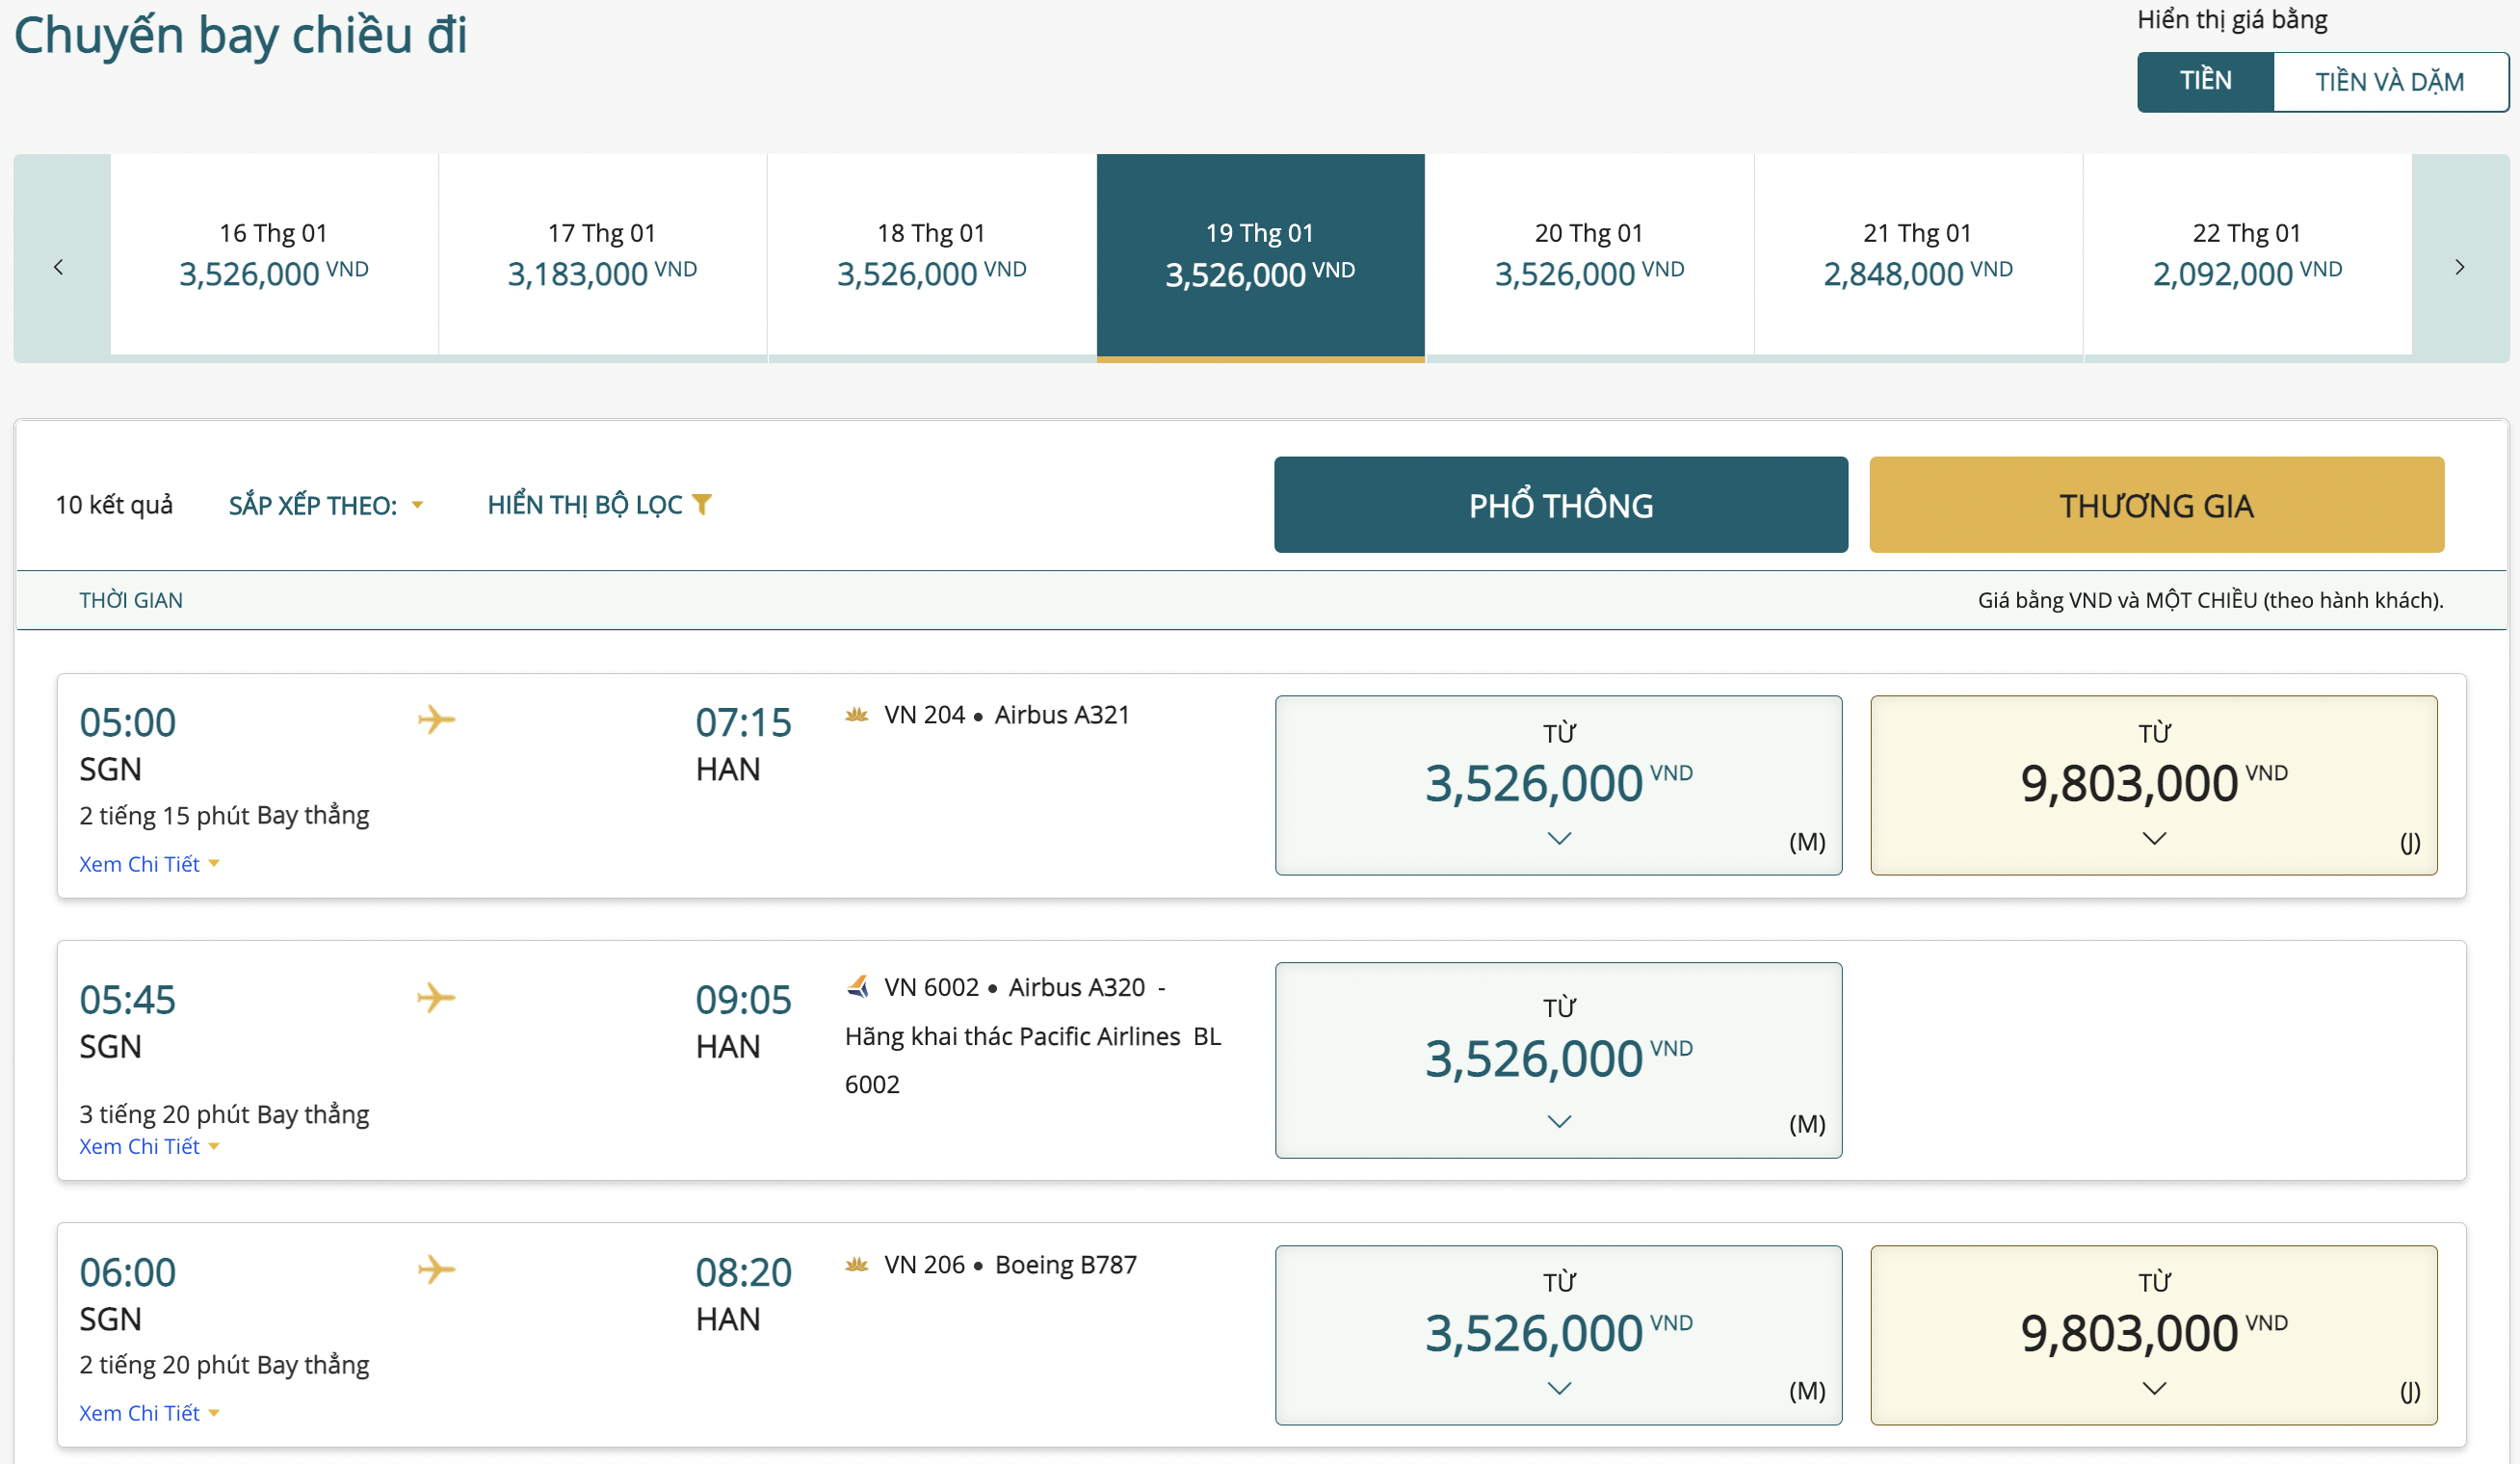Screen dimensions: 2520x1464
Task: Click plane icon on 05:00 flight
Action: click(x=436, y=719)
